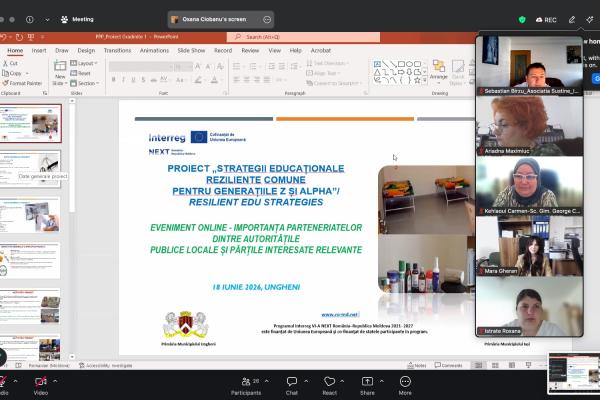Click the Numbering list icon
The width and height of the screenshot is (600, 400).
tap(255, 67)
